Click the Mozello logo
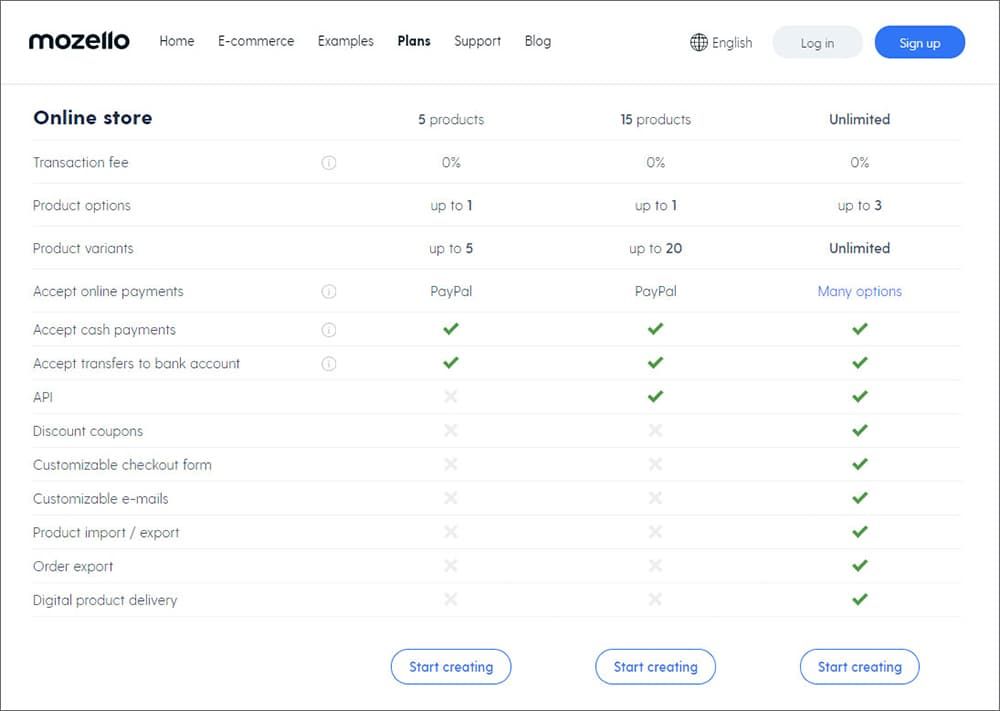Viewport: 1000px width, 711px height. (x=79, y=41)
